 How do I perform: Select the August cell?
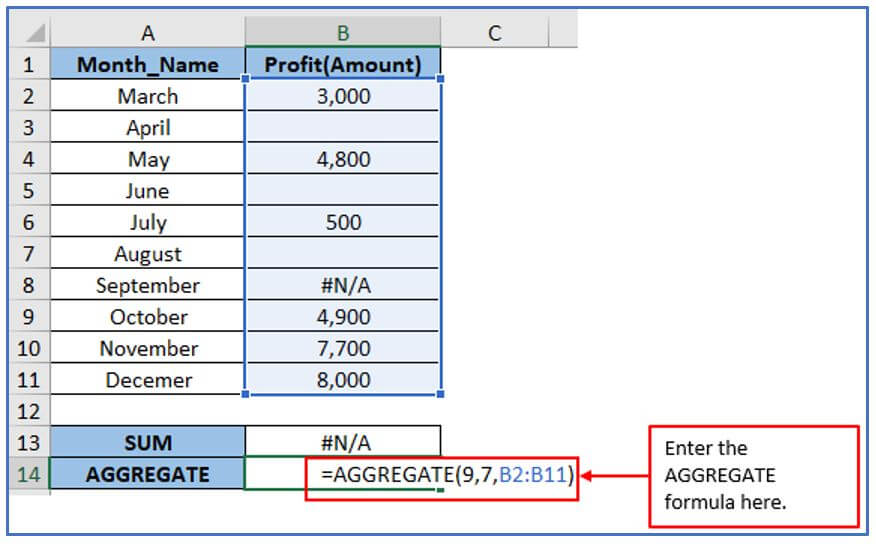pyautogui.click(x=147, y=253)
